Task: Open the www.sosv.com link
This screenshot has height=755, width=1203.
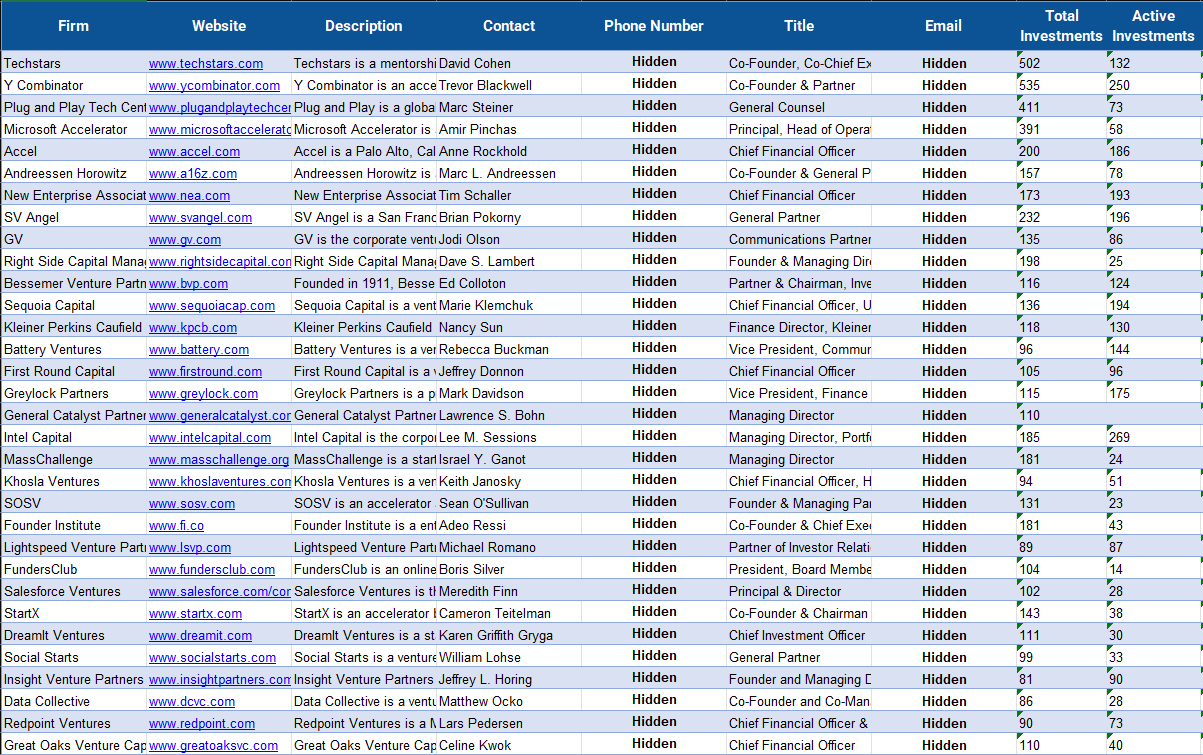Action: [x=192, y=503]
